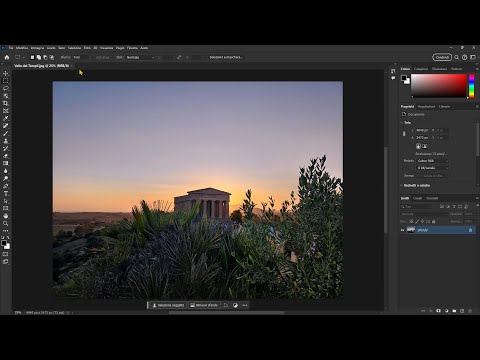Select the Brush tool
Image resolution: width=480 pixels, height=360 pixels.
click(6, 133)
